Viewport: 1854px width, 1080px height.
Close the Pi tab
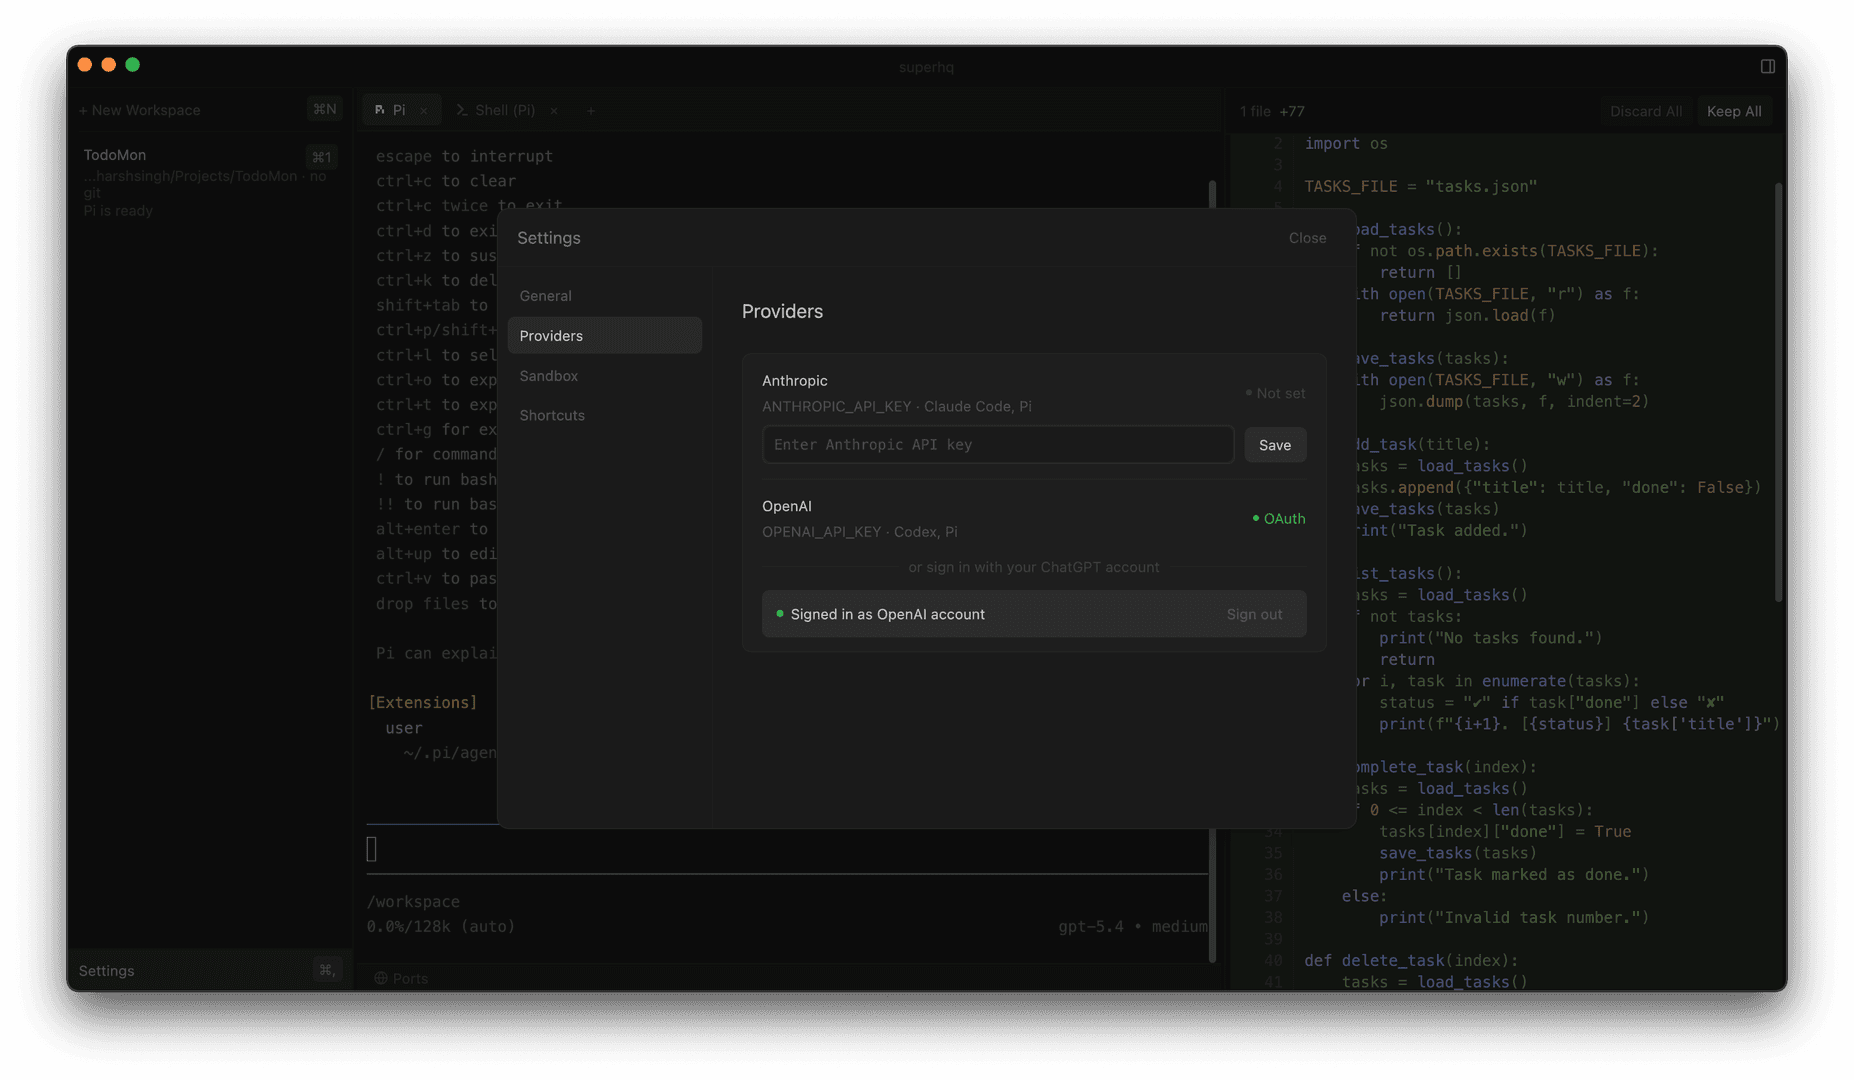point(423,111)
